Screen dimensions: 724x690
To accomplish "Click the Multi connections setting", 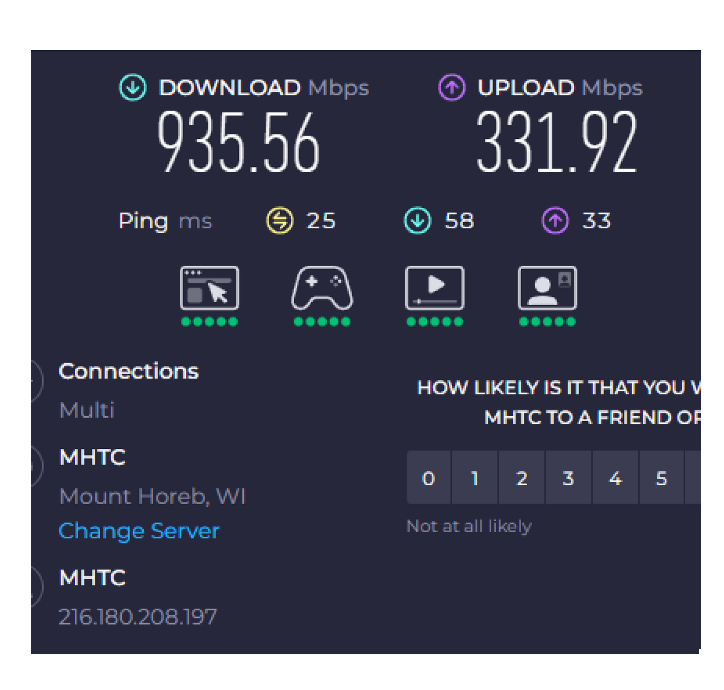I will pos(87,410).
